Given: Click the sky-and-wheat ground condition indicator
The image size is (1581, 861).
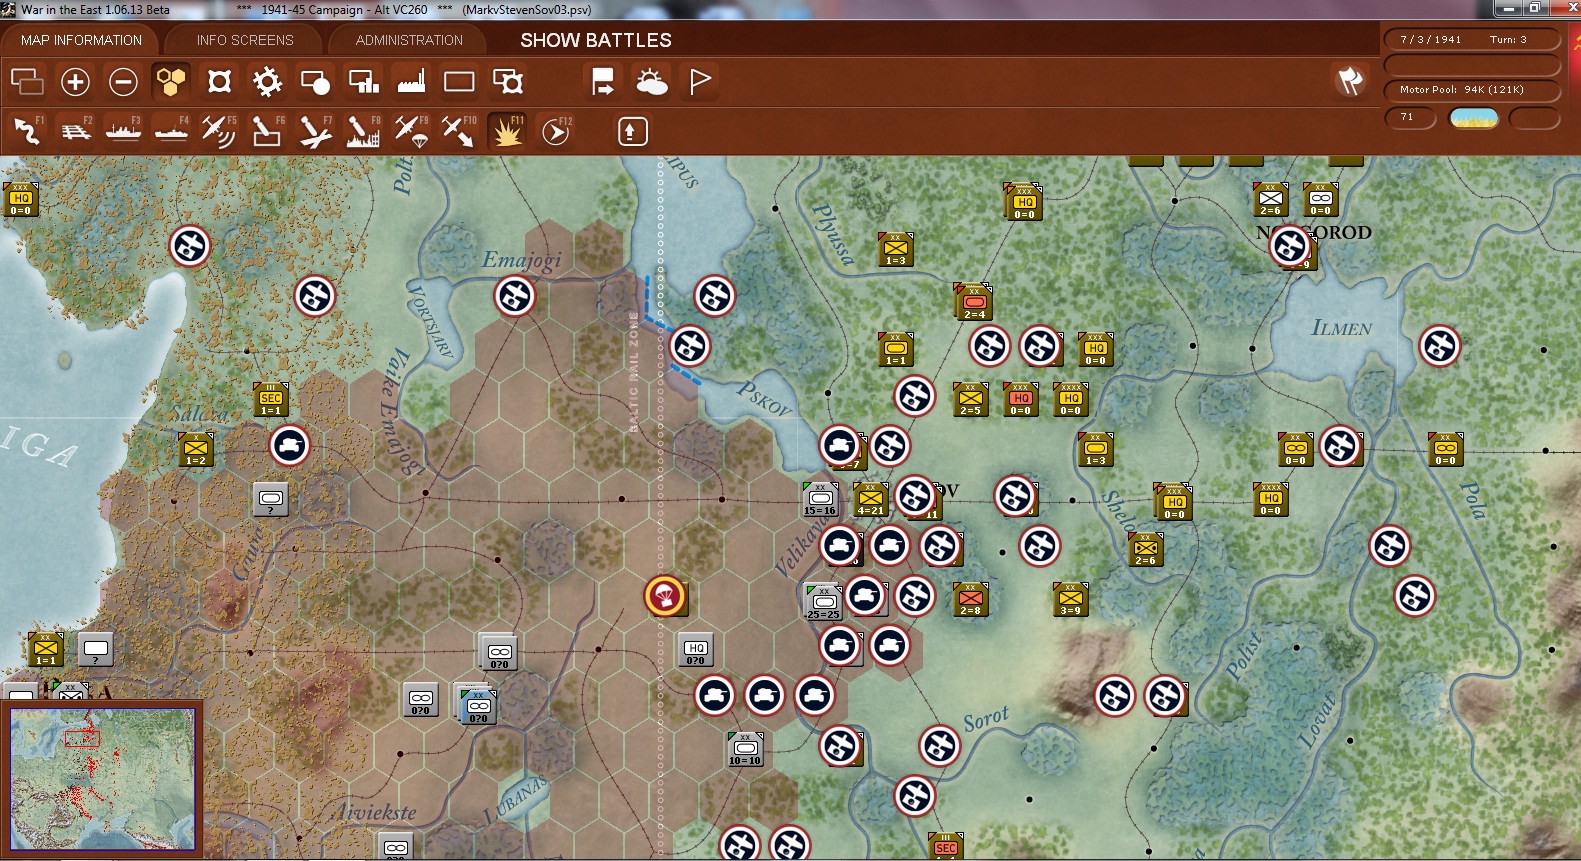Looking at the screenshot, I should [x=1473, y=118].
